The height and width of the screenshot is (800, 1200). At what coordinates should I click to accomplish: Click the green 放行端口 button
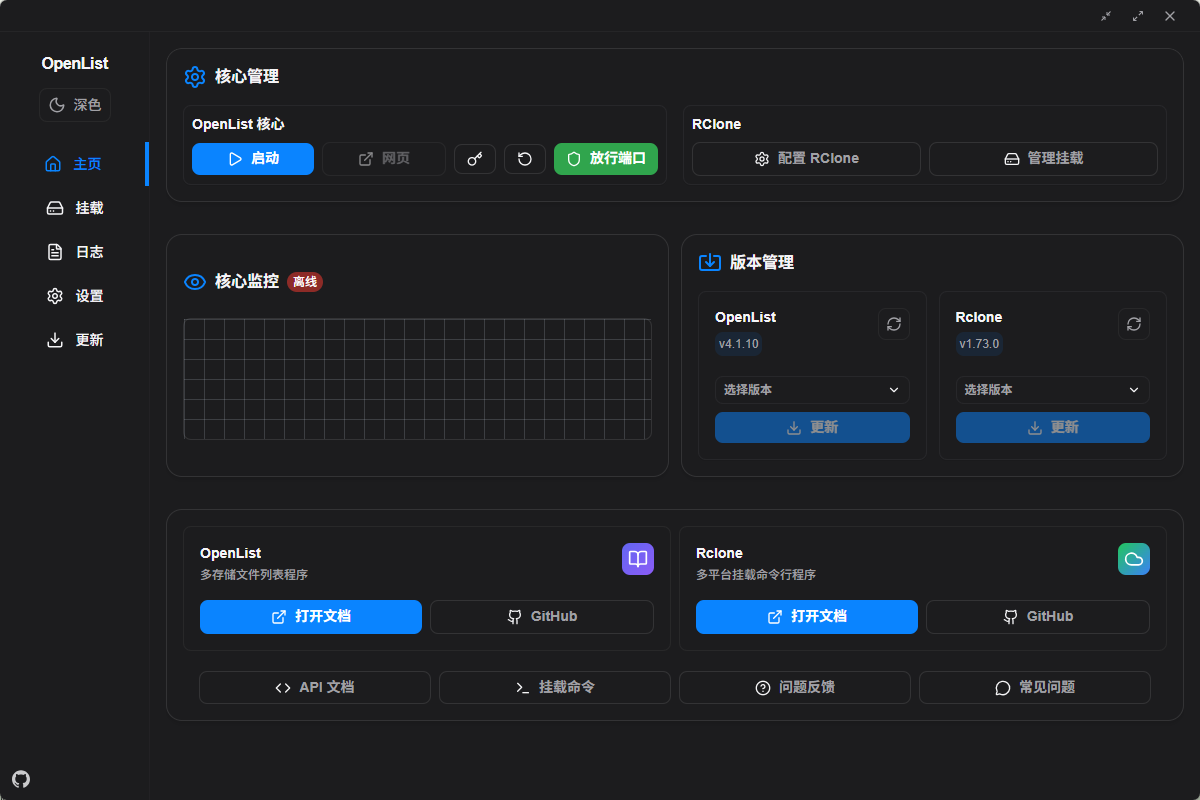click(606, 159)
